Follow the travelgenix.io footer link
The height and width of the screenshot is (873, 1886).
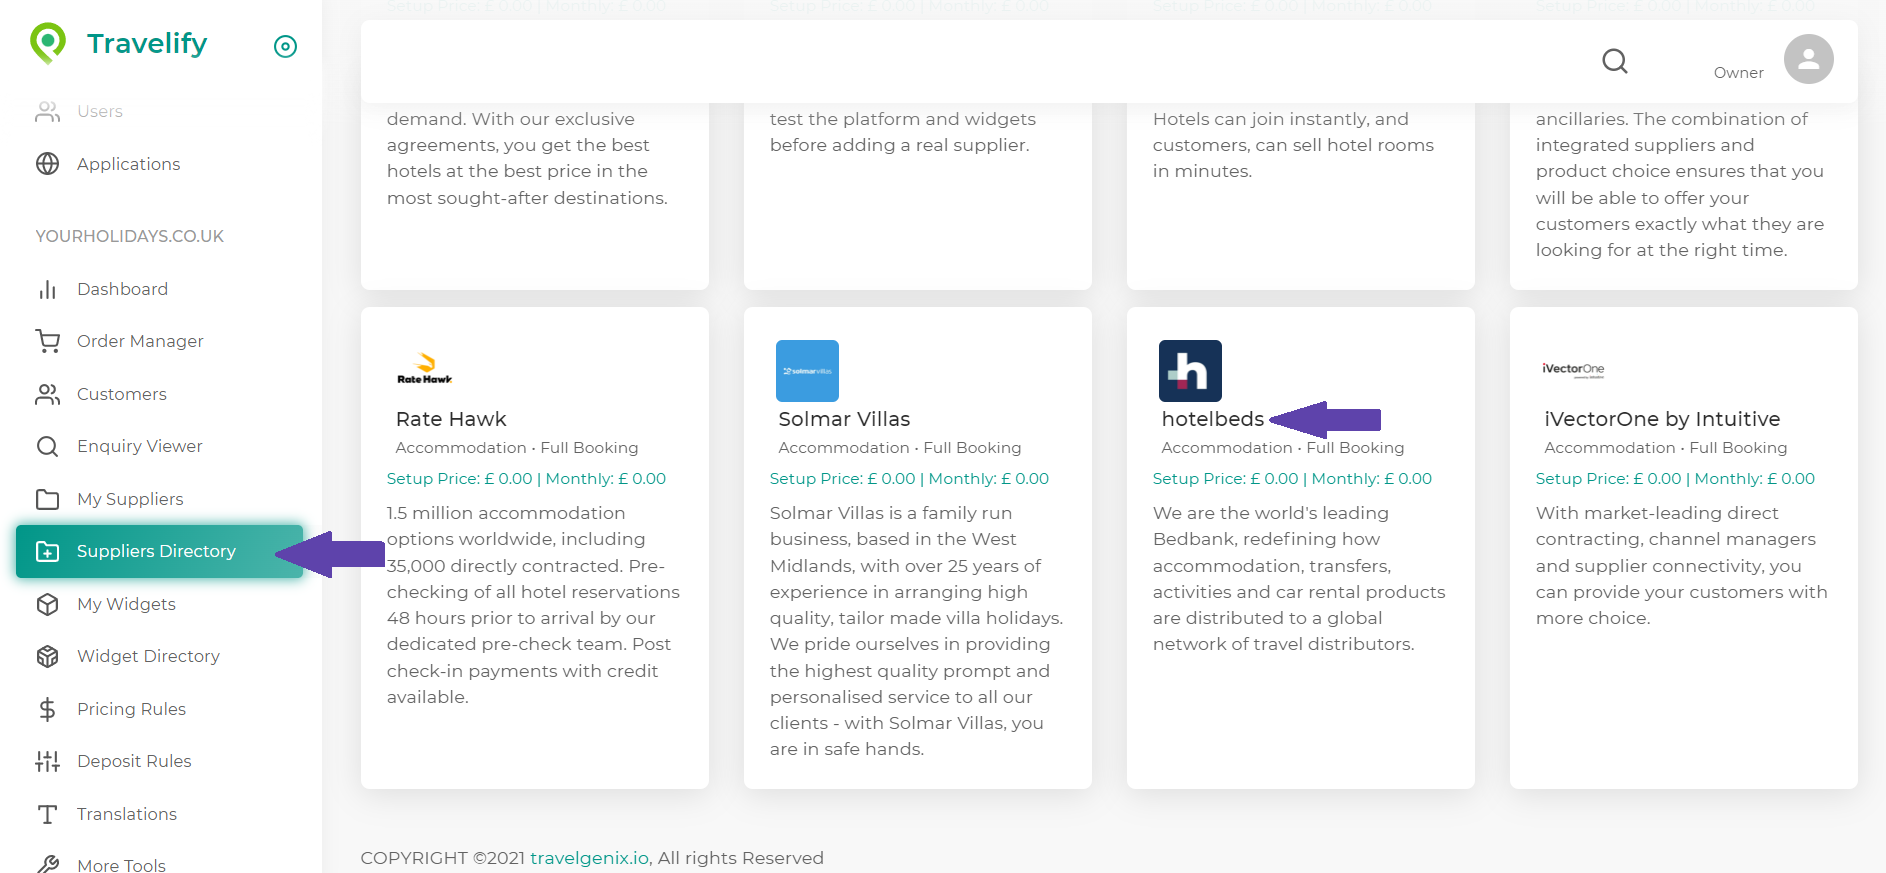[589, 858]
